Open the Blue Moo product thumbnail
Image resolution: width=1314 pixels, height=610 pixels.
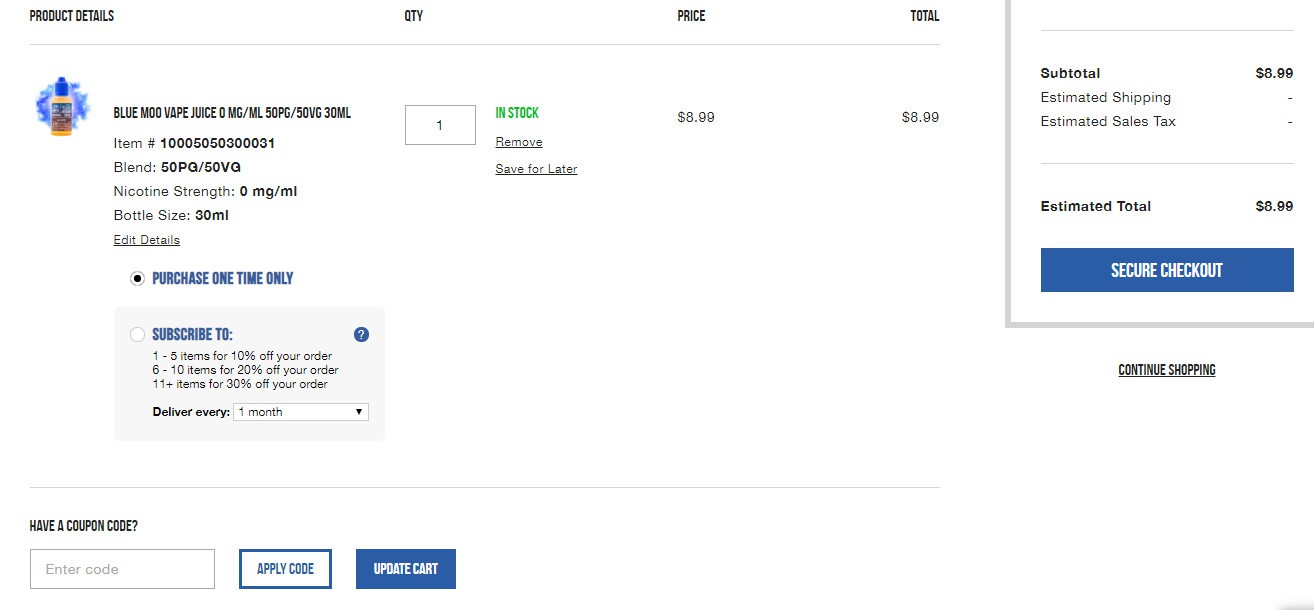coord(62,107)
